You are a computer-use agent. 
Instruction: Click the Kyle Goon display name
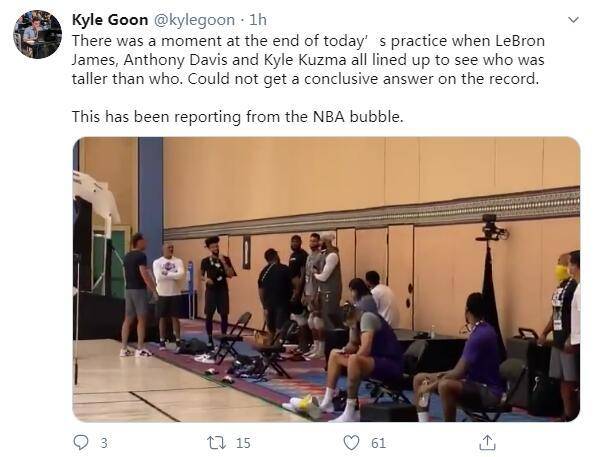pyautogui.click(x=110, y=20)
